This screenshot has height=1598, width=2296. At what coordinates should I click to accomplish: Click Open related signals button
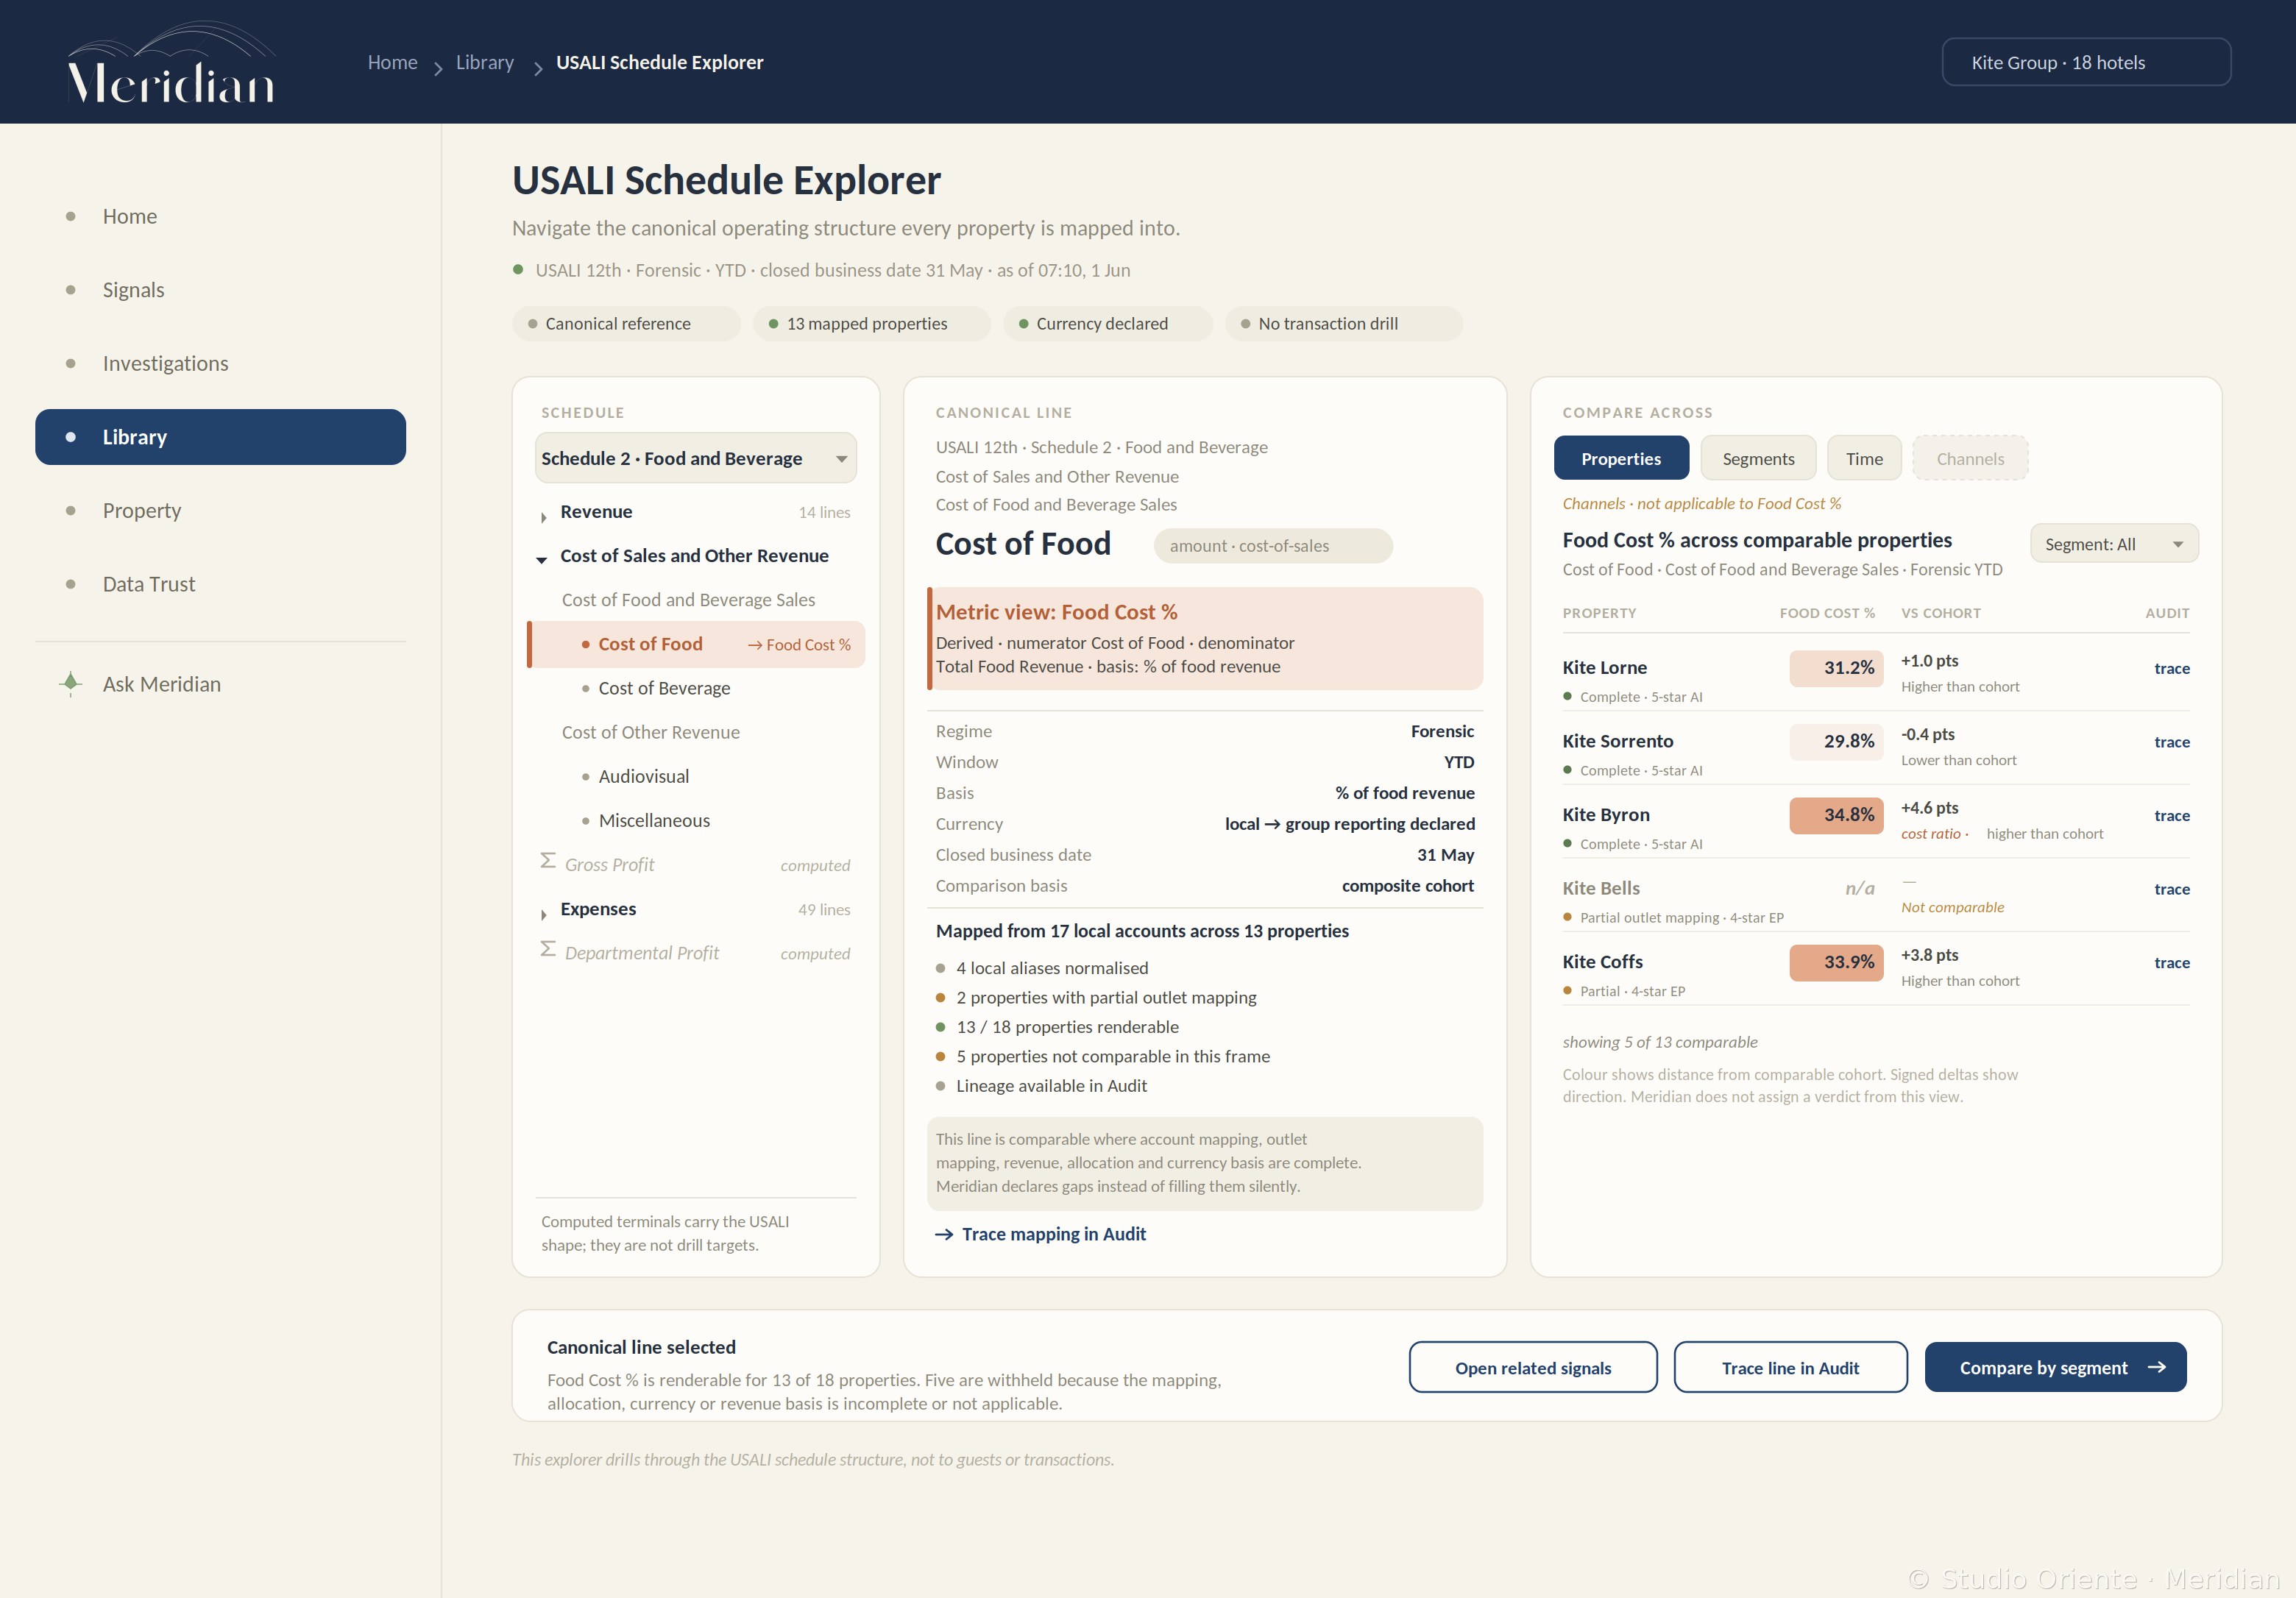click(1533, 1367)
